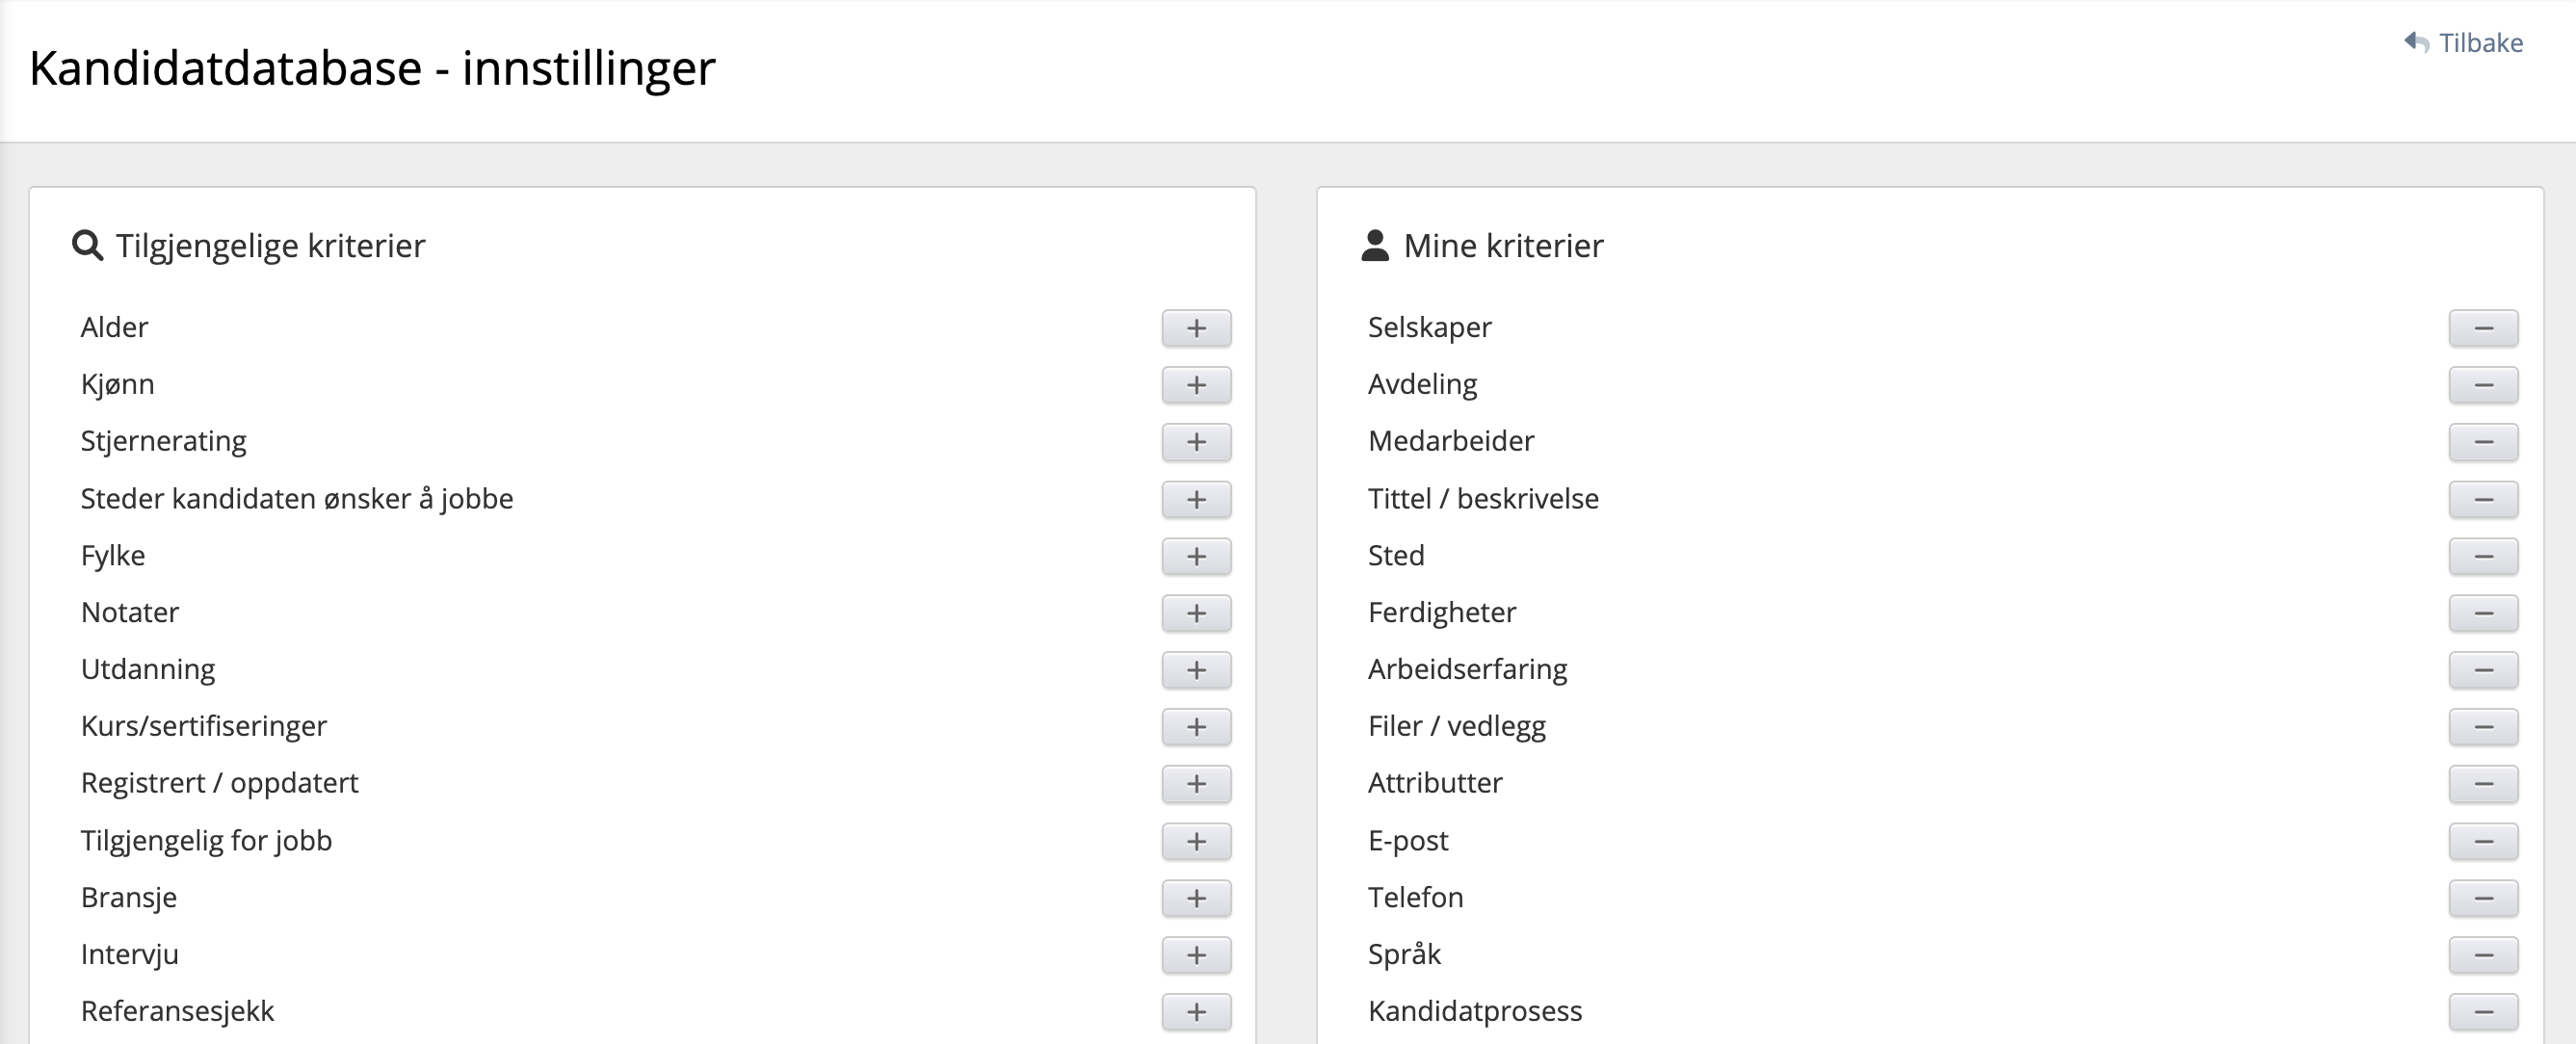Remove Kandidatprosess criterion
The height and width of the screenshot is (1044, 2576).
click(2483, 1012)
